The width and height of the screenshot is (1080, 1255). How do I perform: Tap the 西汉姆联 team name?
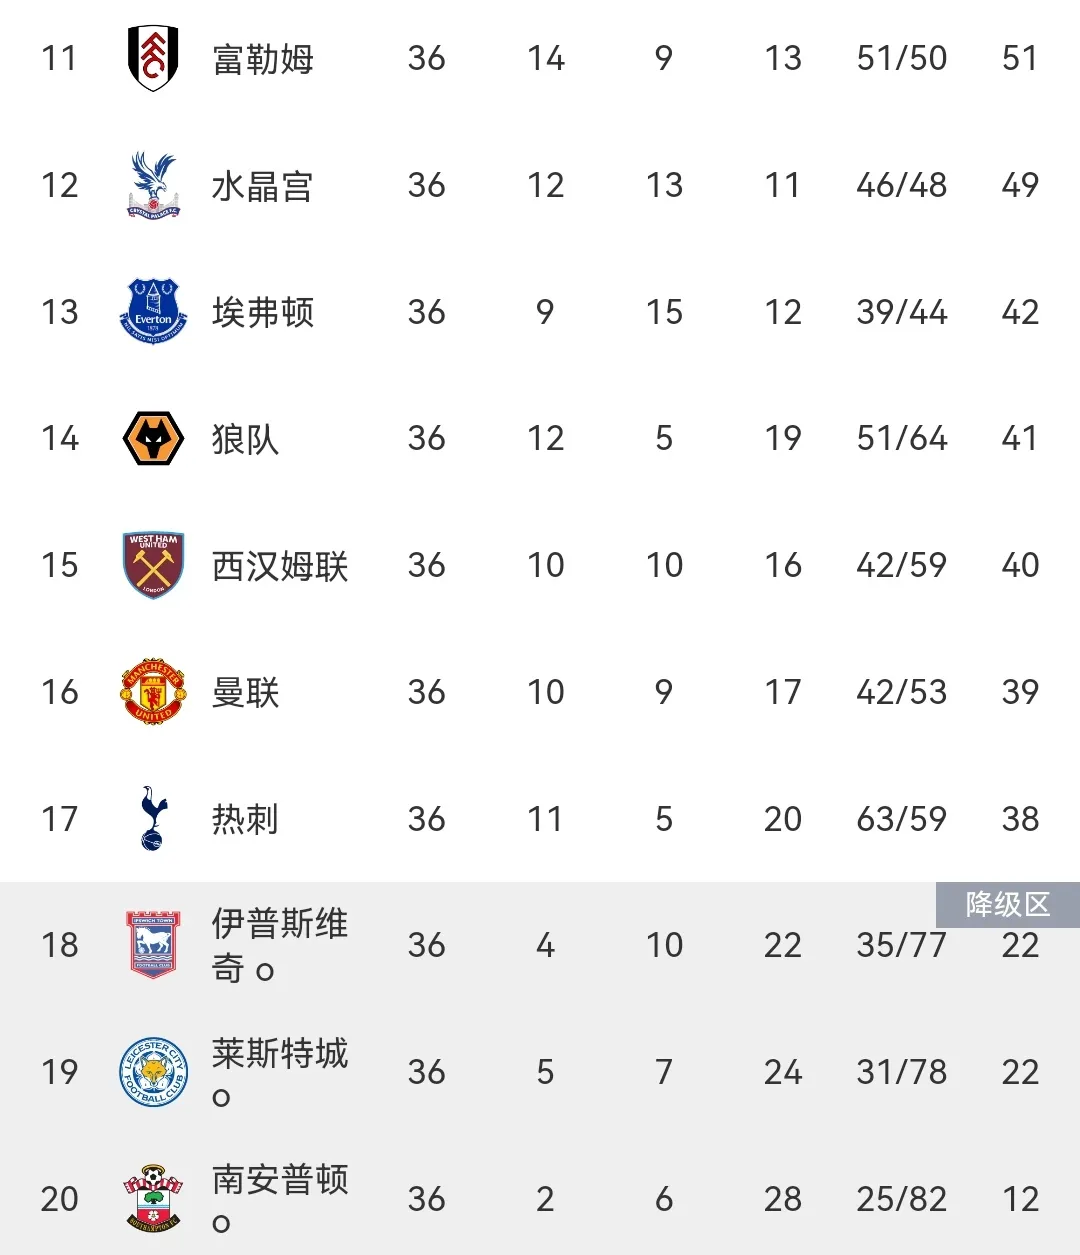tap(280, 566)
